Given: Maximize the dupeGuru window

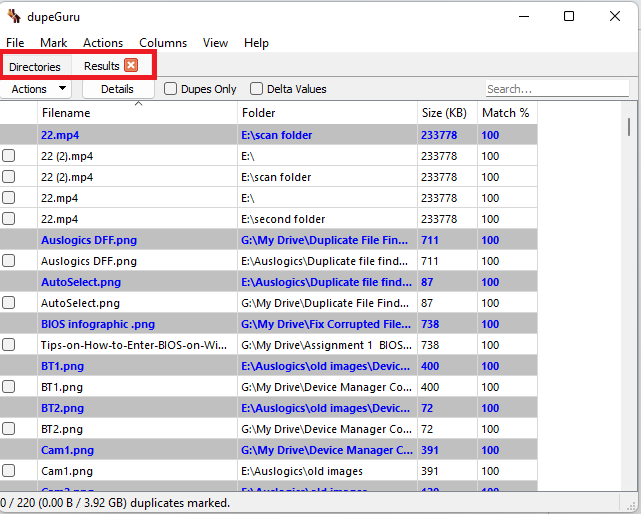Looking at the screenshot, I should point(569,16).
